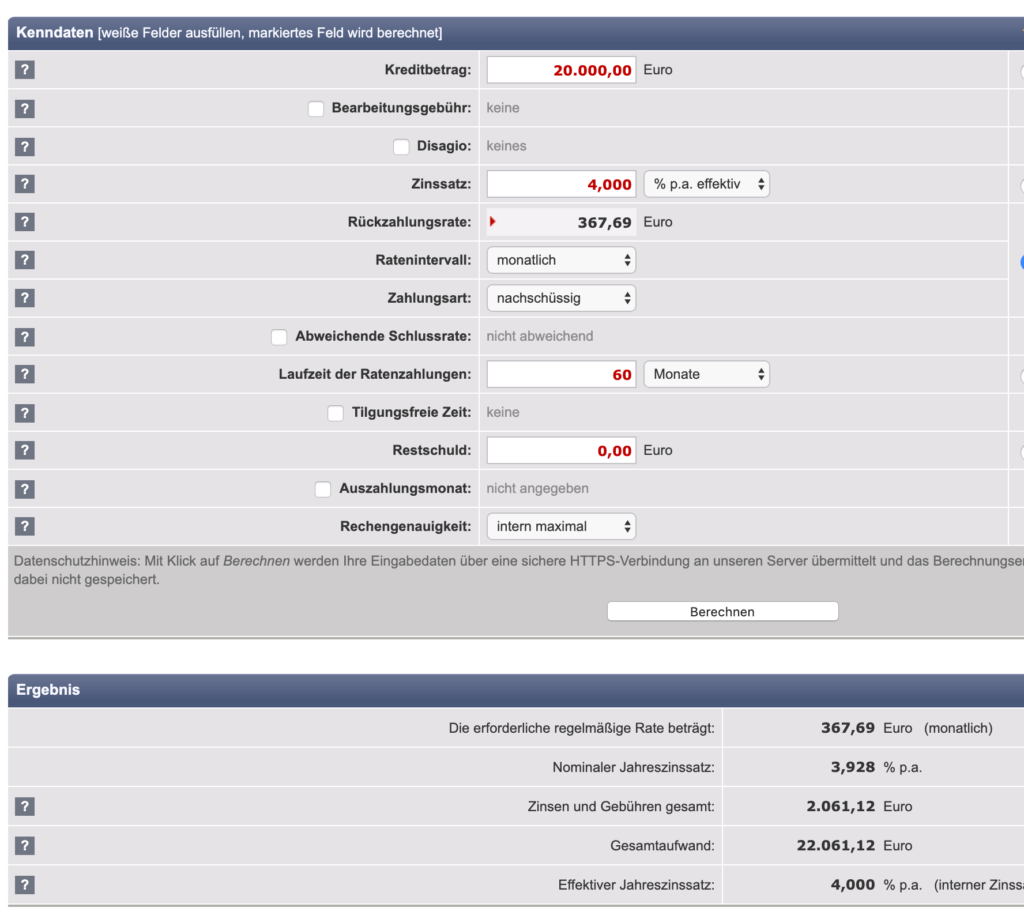This screenshot has width=1024, height=919.
Task: Open help icon for Gesamtaufwand
Action: click(25, 846)
